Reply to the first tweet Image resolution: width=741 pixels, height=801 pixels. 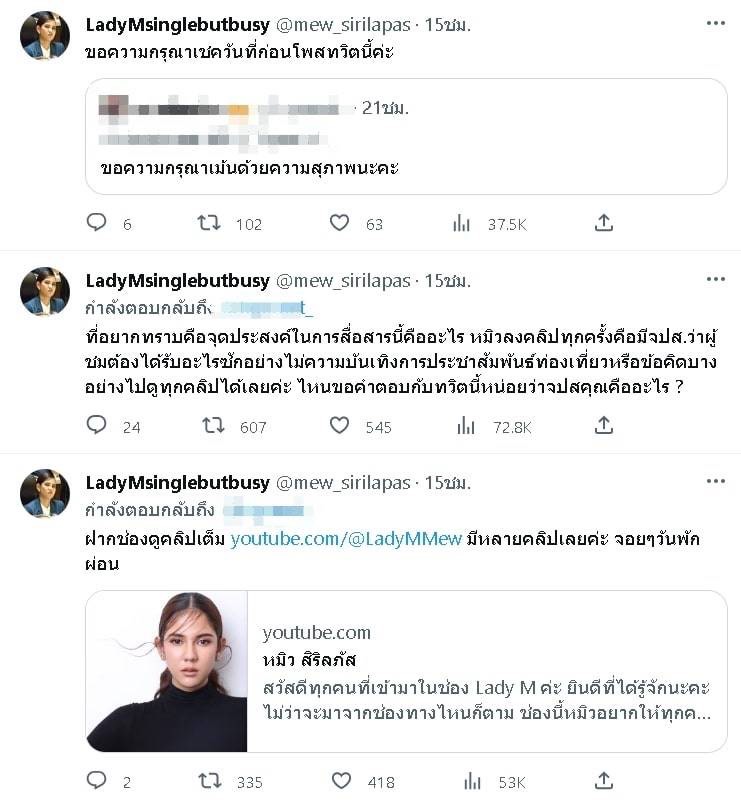[97, 224]
